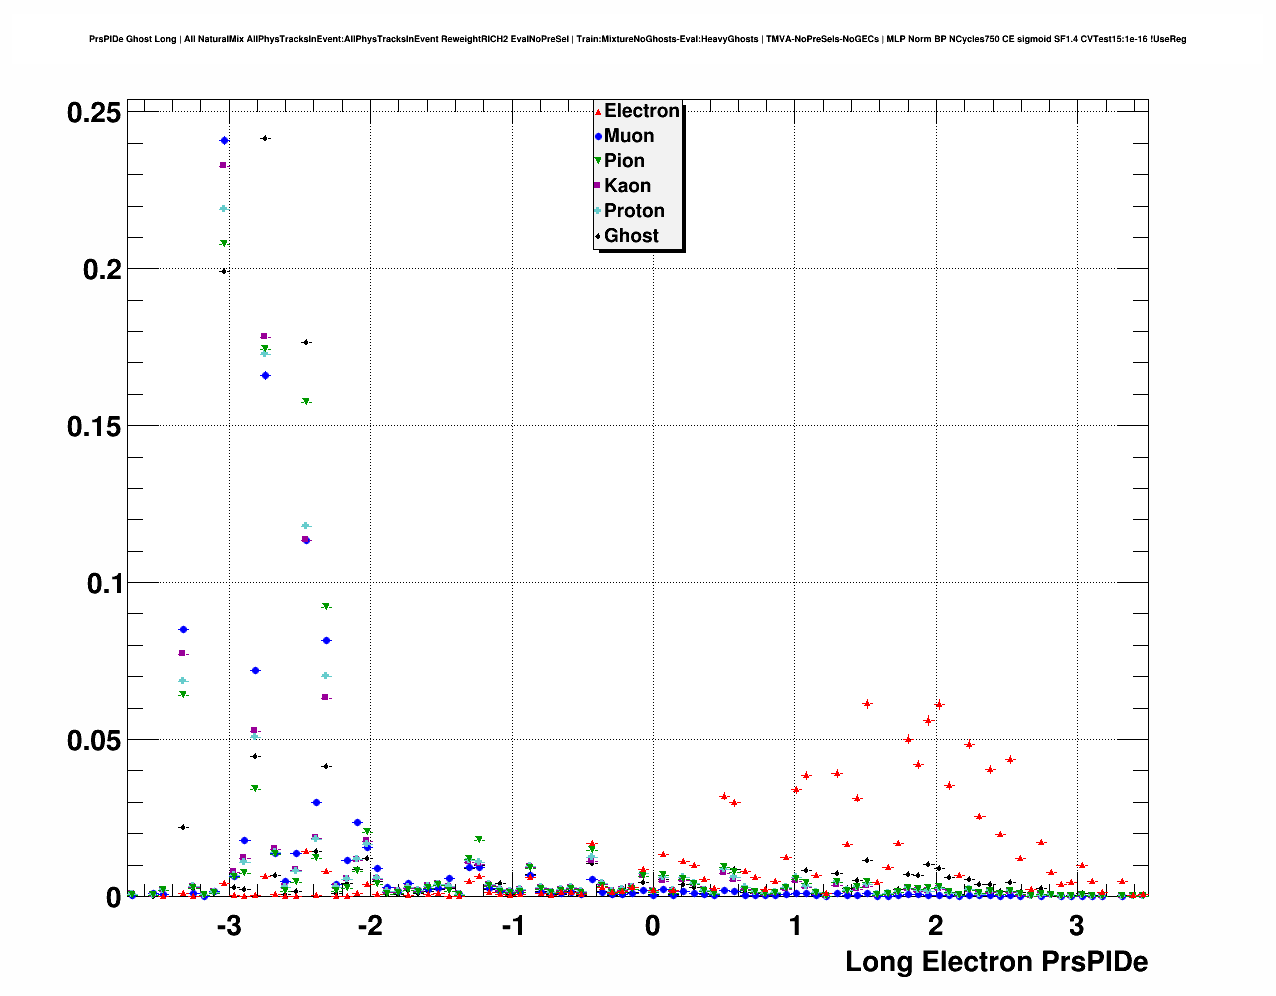Click the 2 x-axis tick label
This screenshot has width=1276, height=996.
[x=936, y=926]
